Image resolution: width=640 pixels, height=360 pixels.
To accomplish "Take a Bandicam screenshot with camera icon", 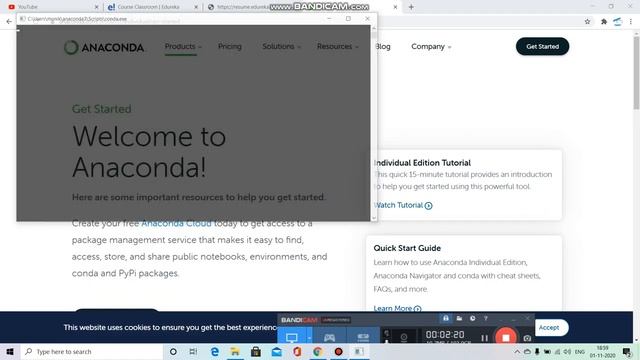I will pyautogui.click(x=527, y=338).
